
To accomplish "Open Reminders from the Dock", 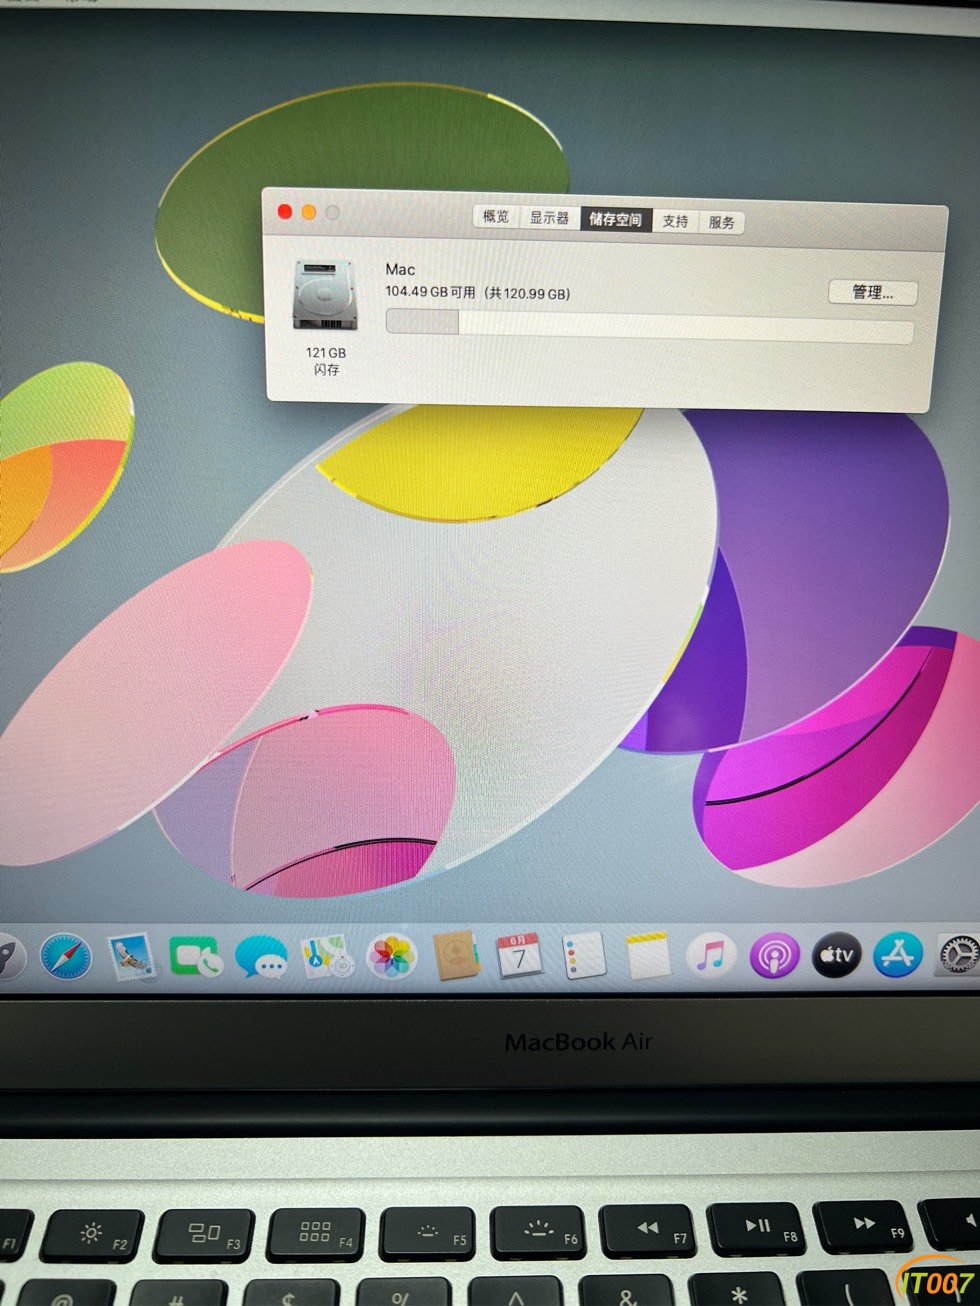I will coord(584,957).
